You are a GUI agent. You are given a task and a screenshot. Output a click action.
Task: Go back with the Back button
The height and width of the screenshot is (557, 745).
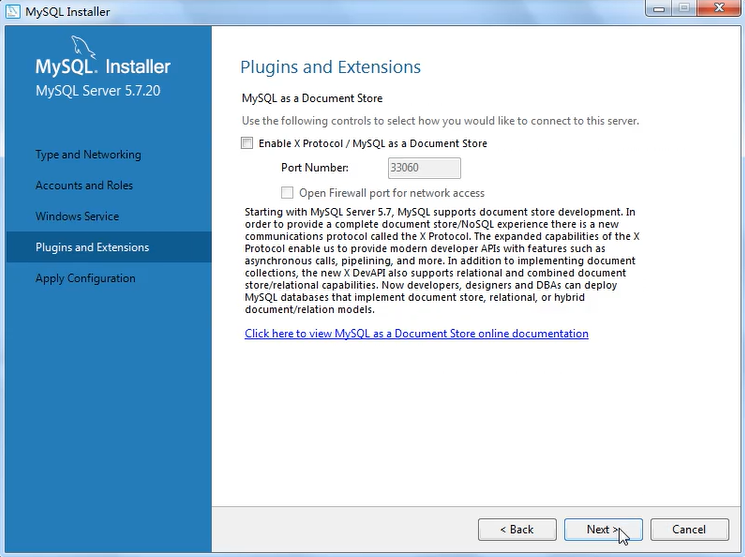pyautogui.click(x=517, y=529)
